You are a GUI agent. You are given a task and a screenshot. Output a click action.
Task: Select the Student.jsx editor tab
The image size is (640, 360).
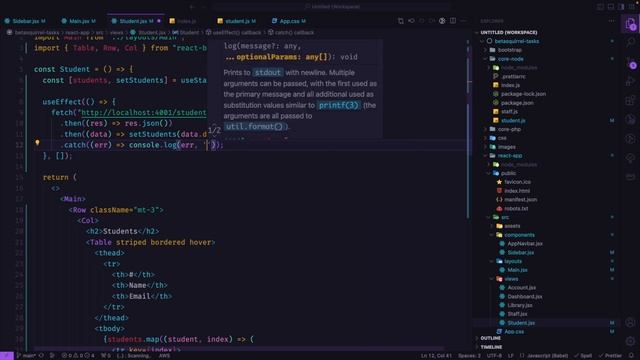136,21
